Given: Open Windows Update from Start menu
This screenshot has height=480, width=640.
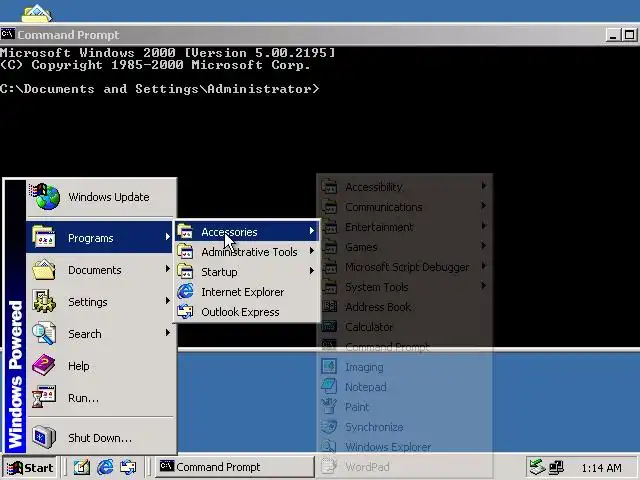Looking at the screenshot, I should coord(101,197).
